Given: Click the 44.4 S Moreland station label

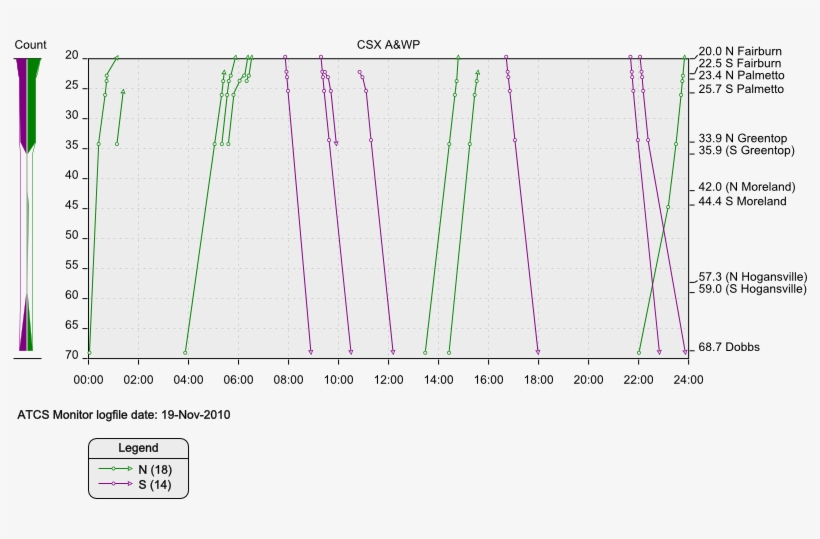Looking at the screenshot, I should (742, 201).
